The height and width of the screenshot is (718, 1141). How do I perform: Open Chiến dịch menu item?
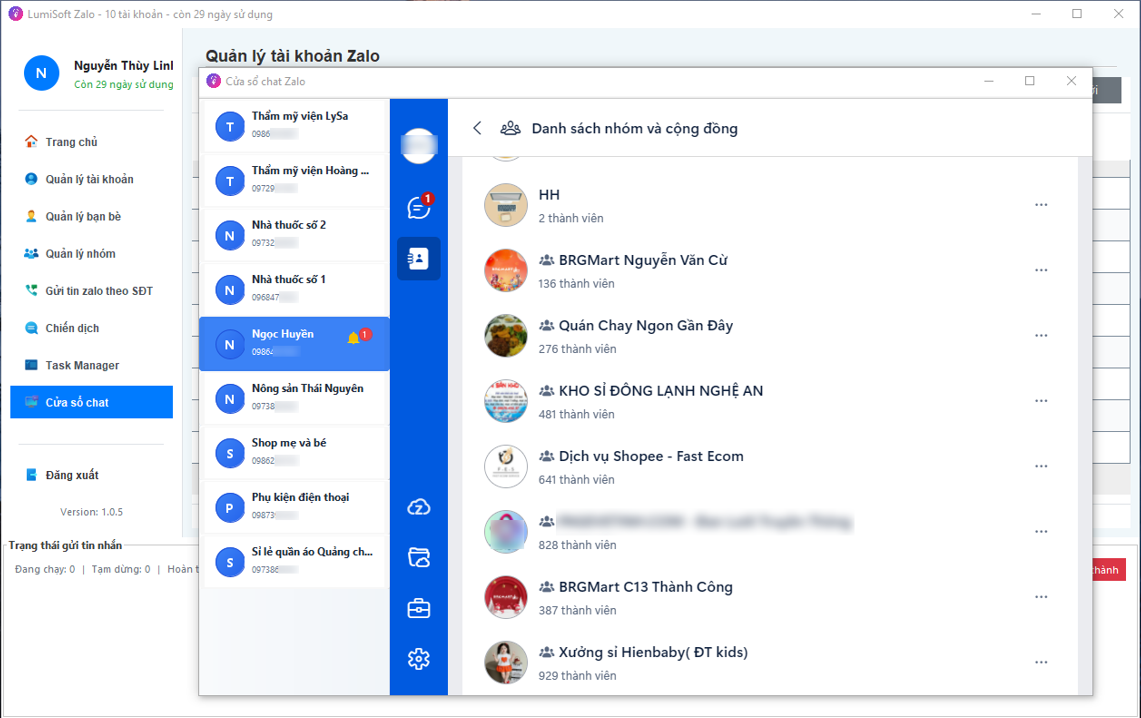92,328
